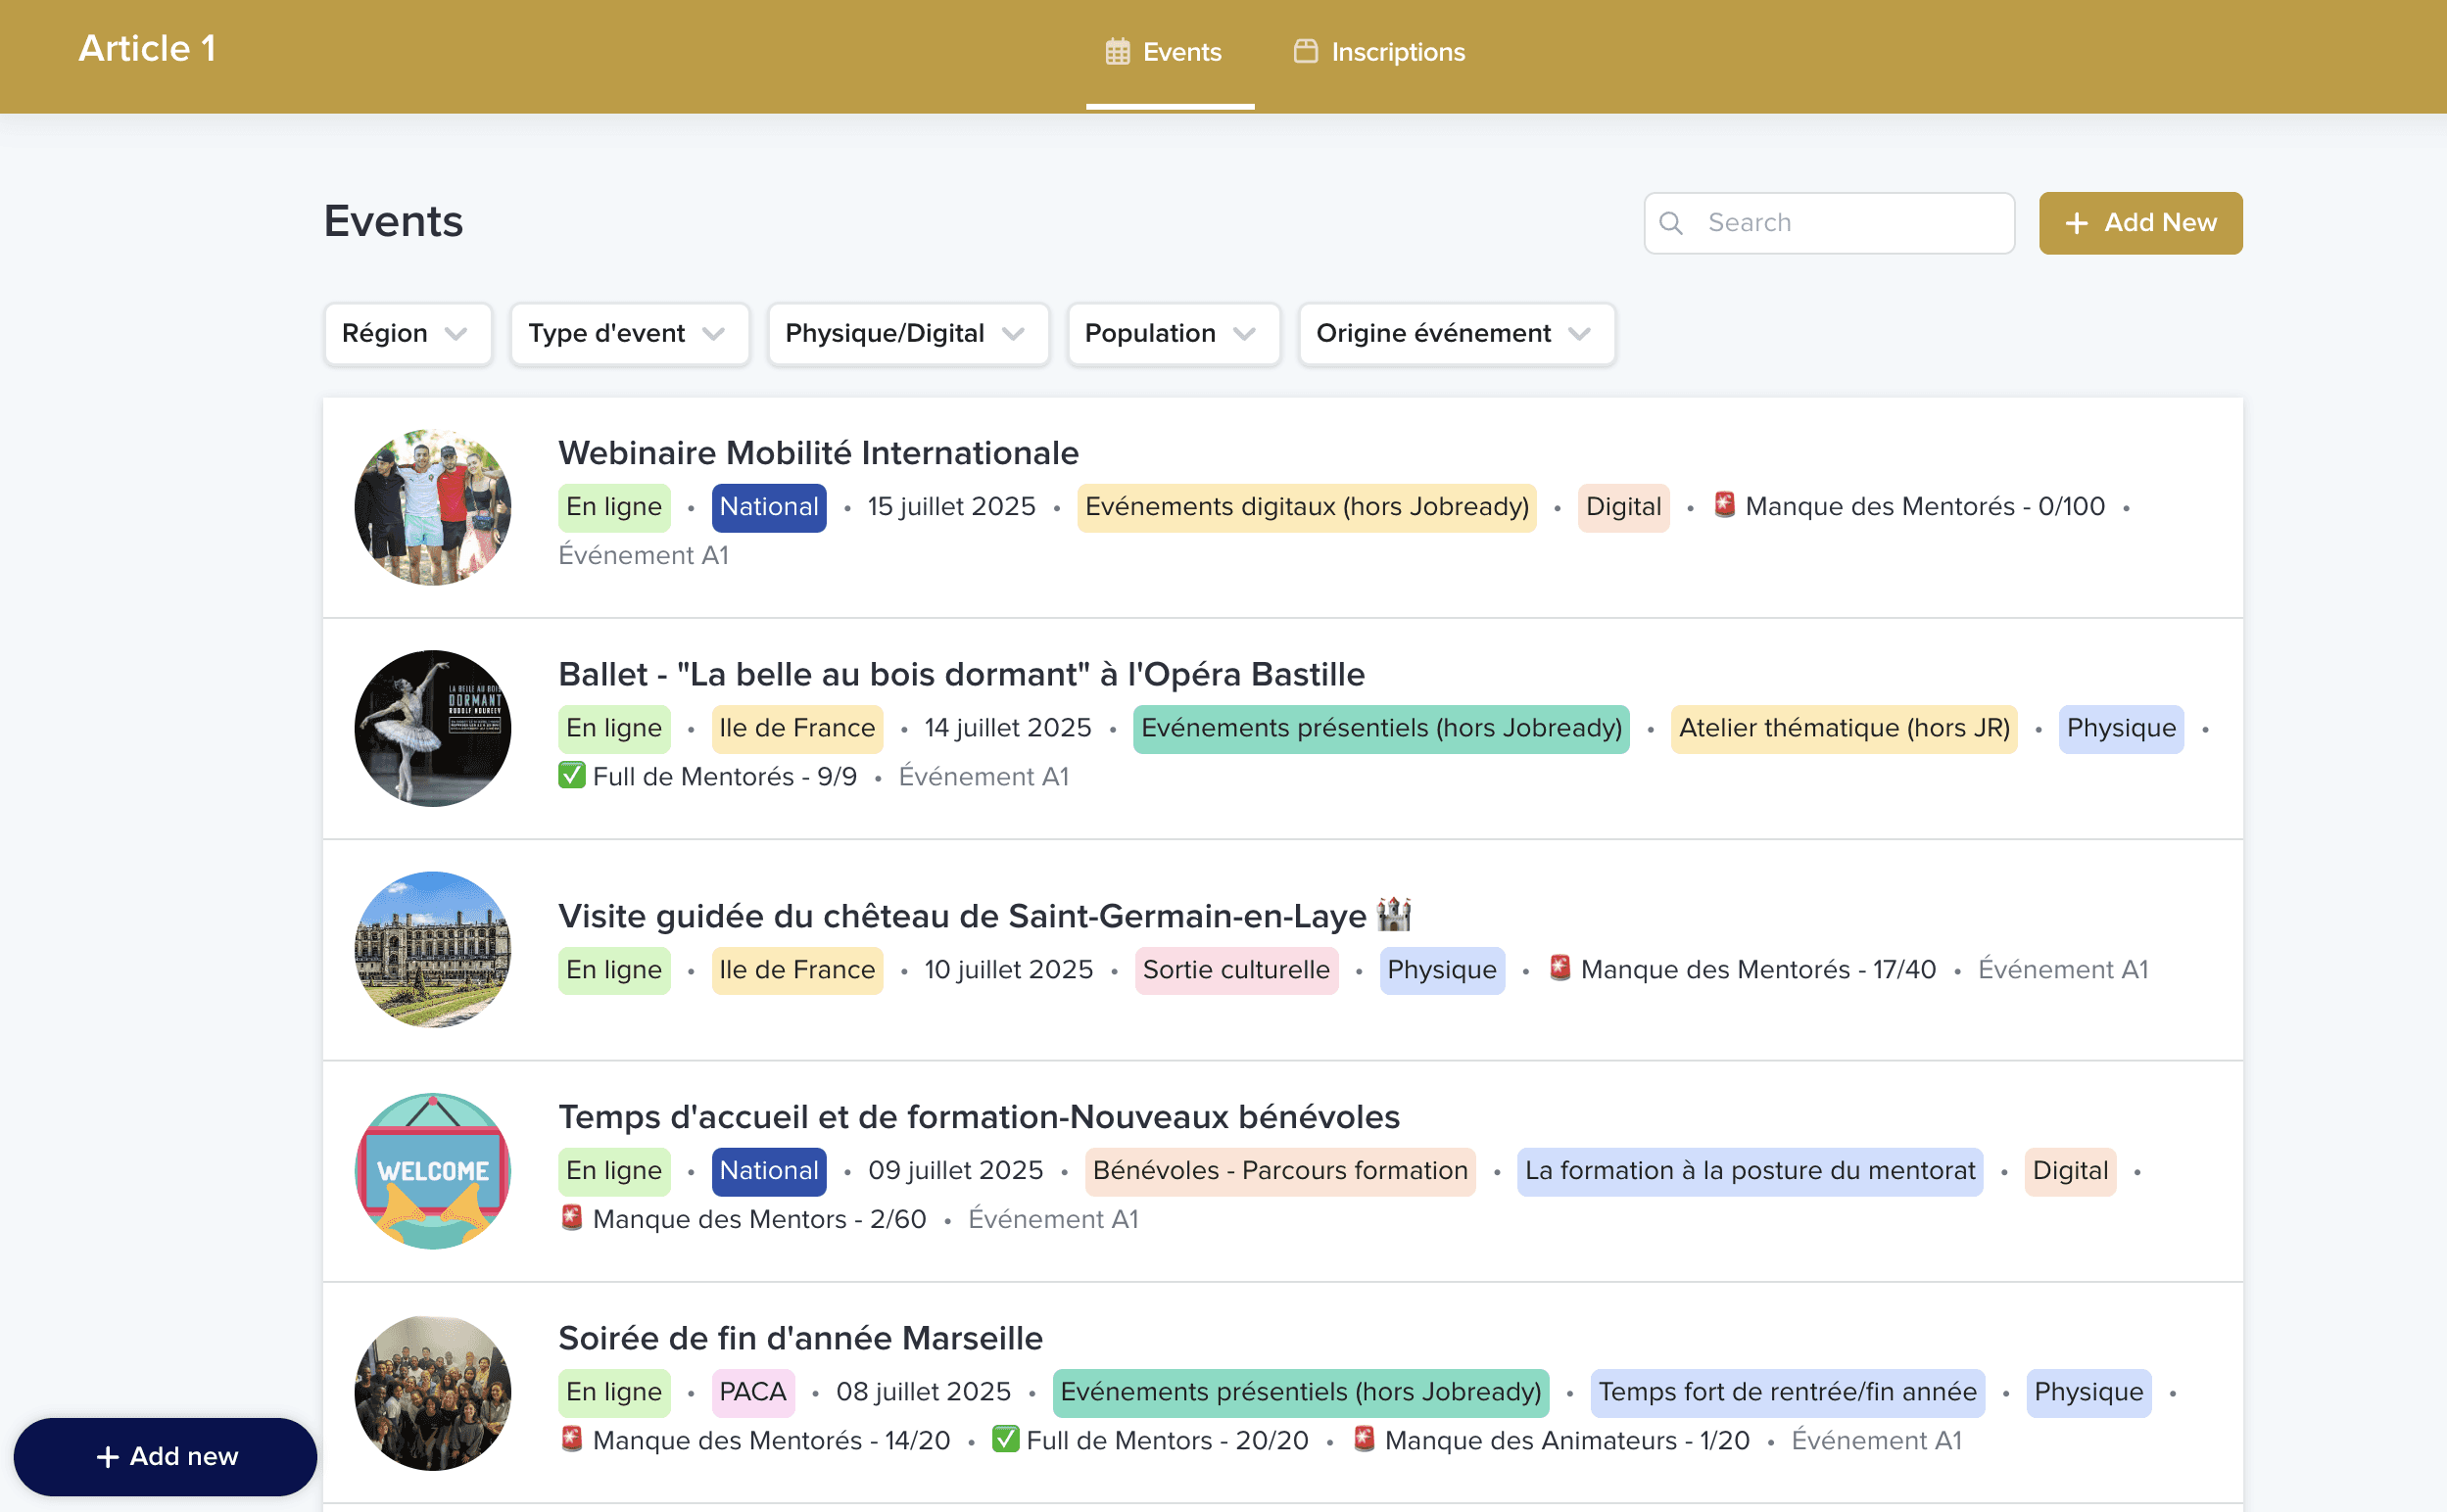Click Temps fort de rentrée/fin année tag
This screenshot has width=2447, height=1512.
pyautogui.click(x=1787, y=1392)
